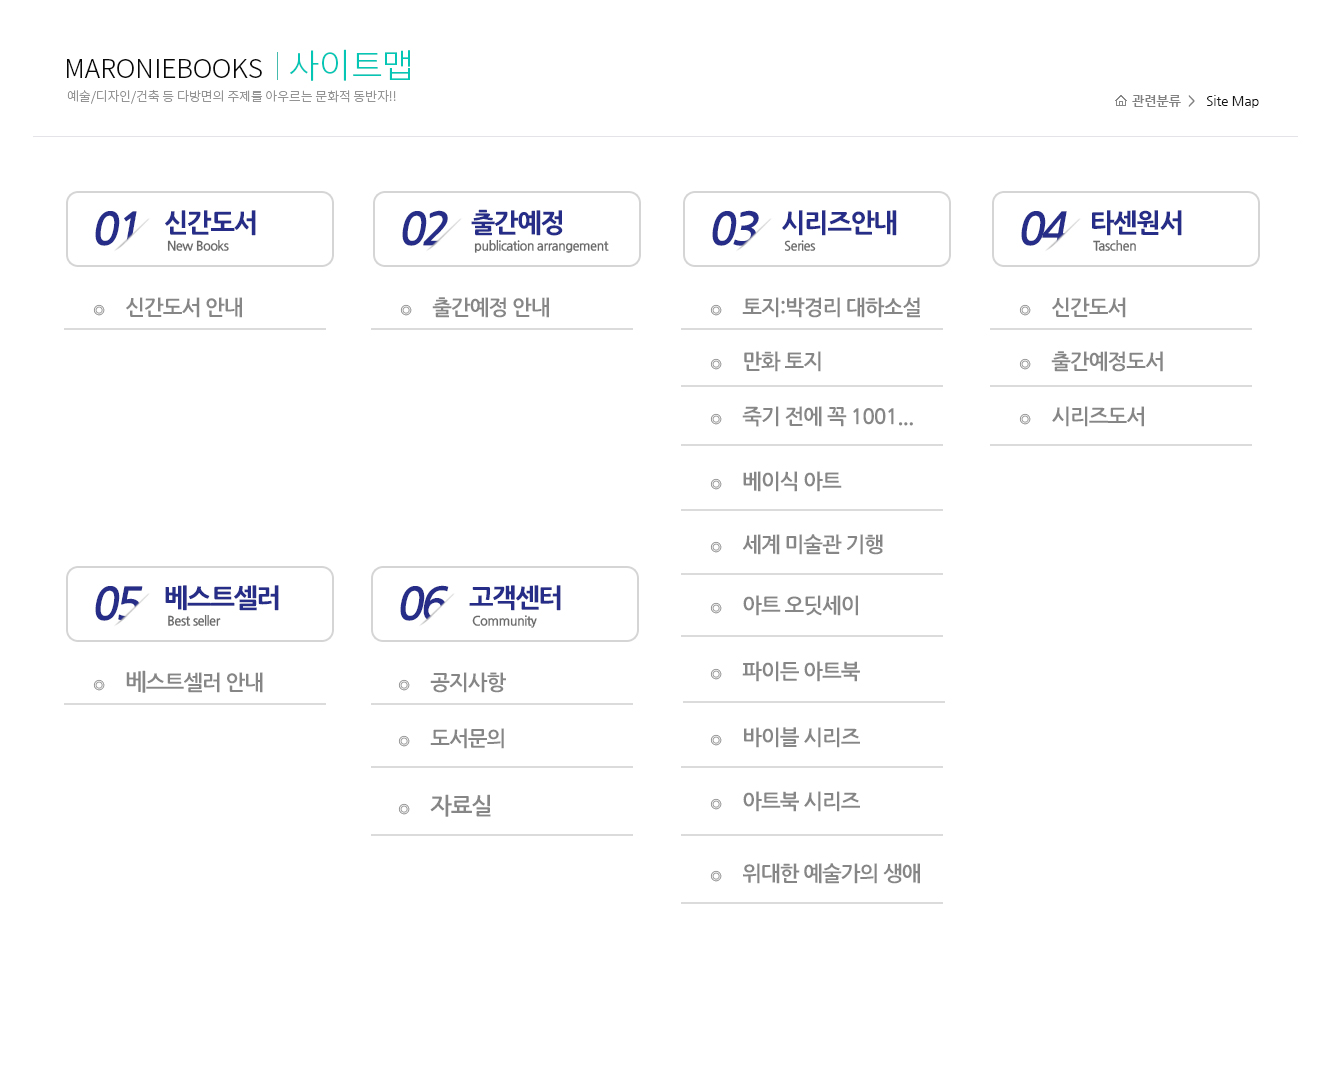Visit 세계 미술관 기행 link
This screenshot has width=1328, height=1066.
pyautogui.click(x=812, y=545)
